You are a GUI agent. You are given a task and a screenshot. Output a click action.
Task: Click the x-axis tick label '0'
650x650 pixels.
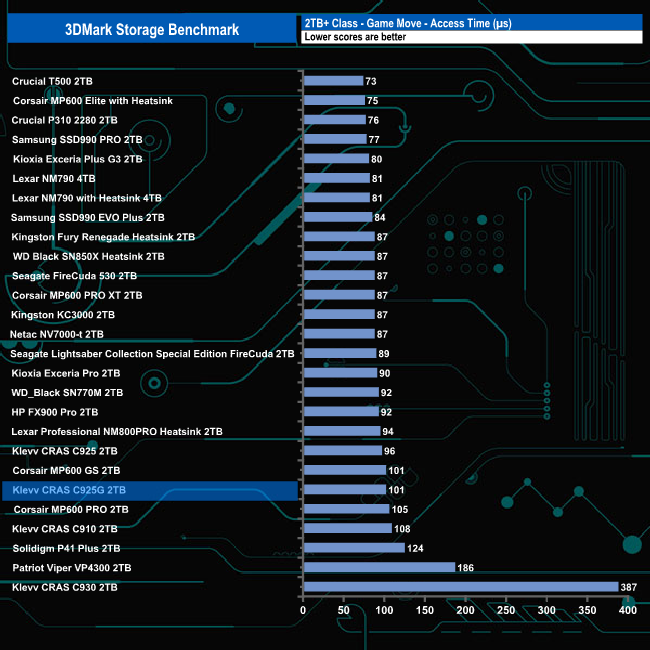[x=303, y=611]
